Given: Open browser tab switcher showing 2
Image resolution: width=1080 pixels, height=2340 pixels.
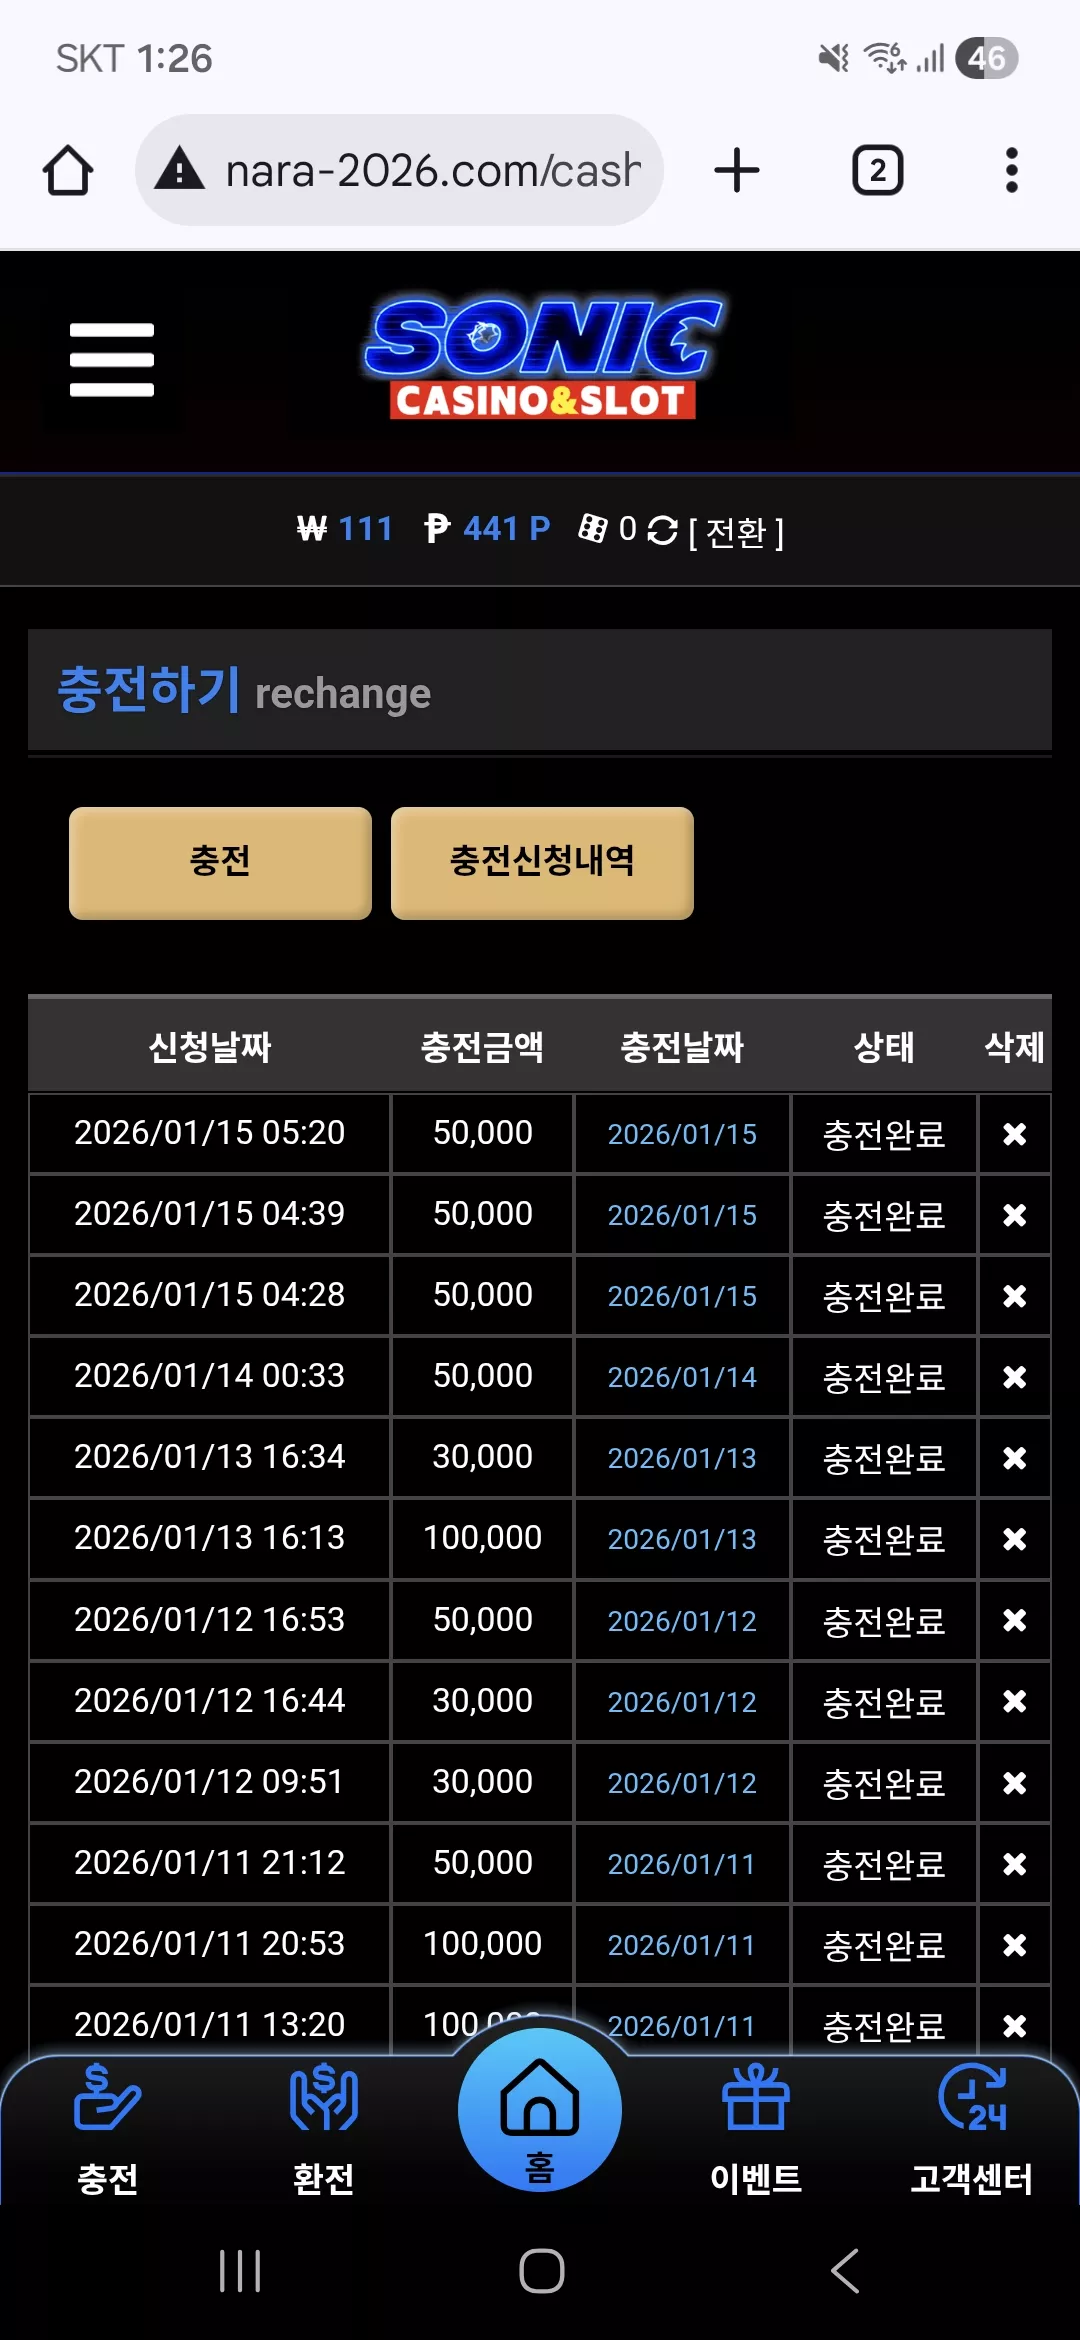Looking at the screenshot, I should 878,170.
